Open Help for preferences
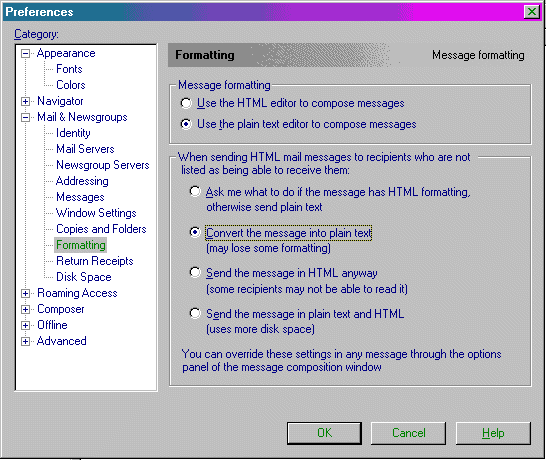This screenshot has height=460, width=546. click(x=493, y=433)
